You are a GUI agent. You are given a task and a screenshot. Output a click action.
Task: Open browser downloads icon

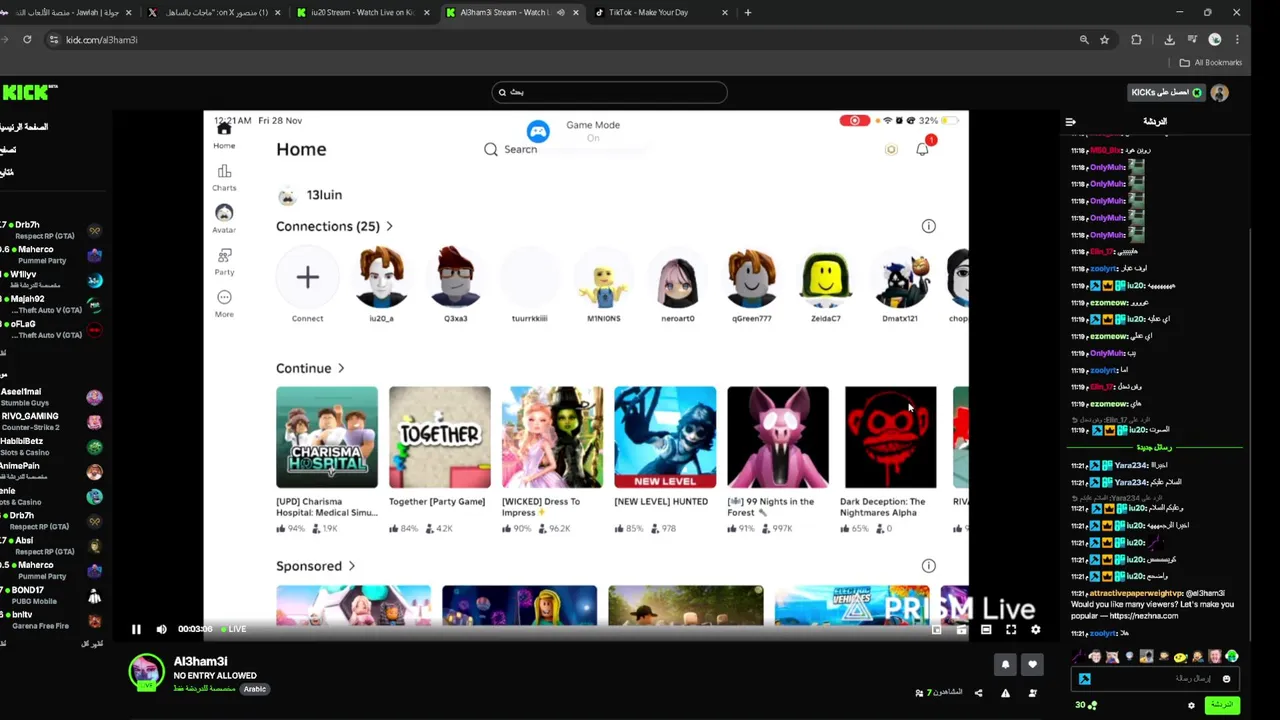point(1169,40)
